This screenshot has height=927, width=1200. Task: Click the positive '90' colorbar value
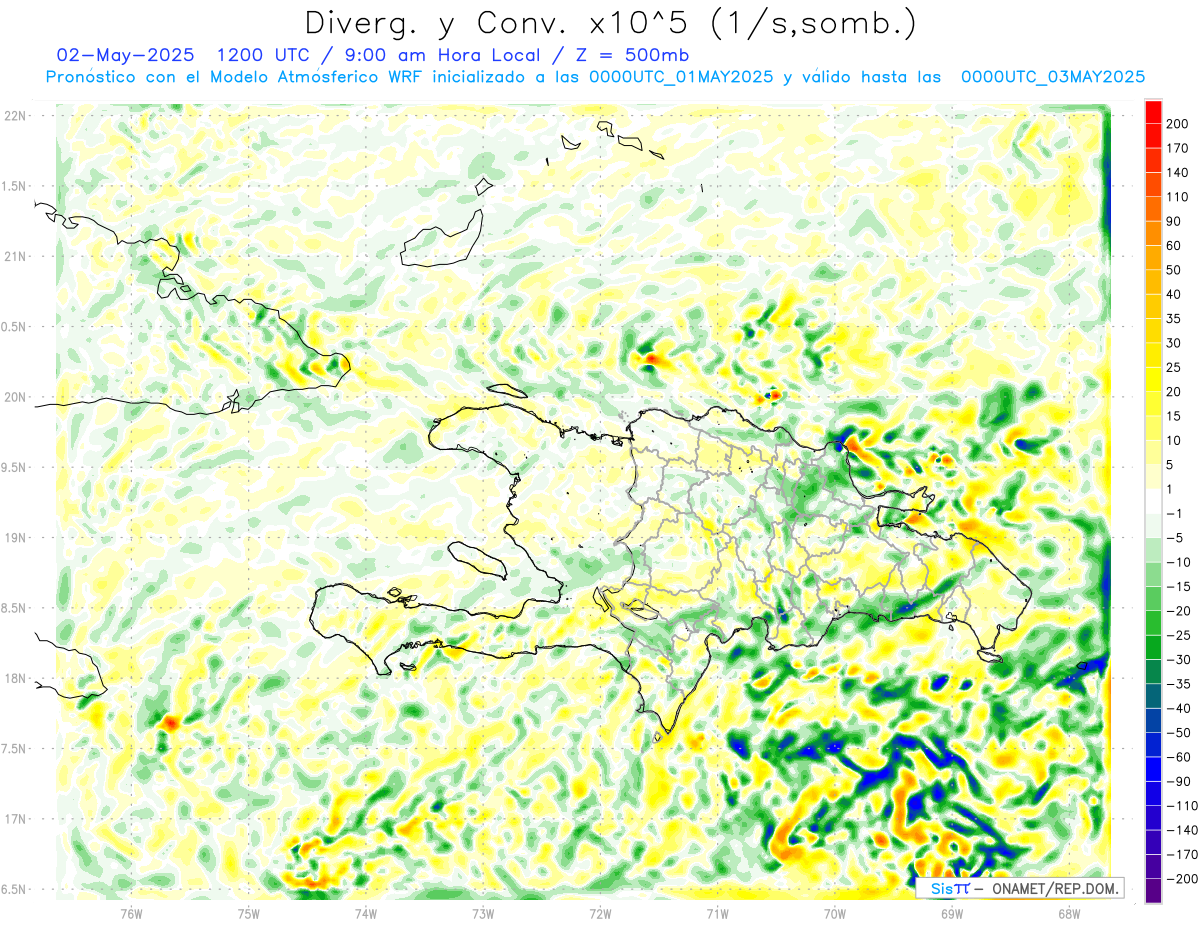pyautogui.click(x=1174, y=221)
